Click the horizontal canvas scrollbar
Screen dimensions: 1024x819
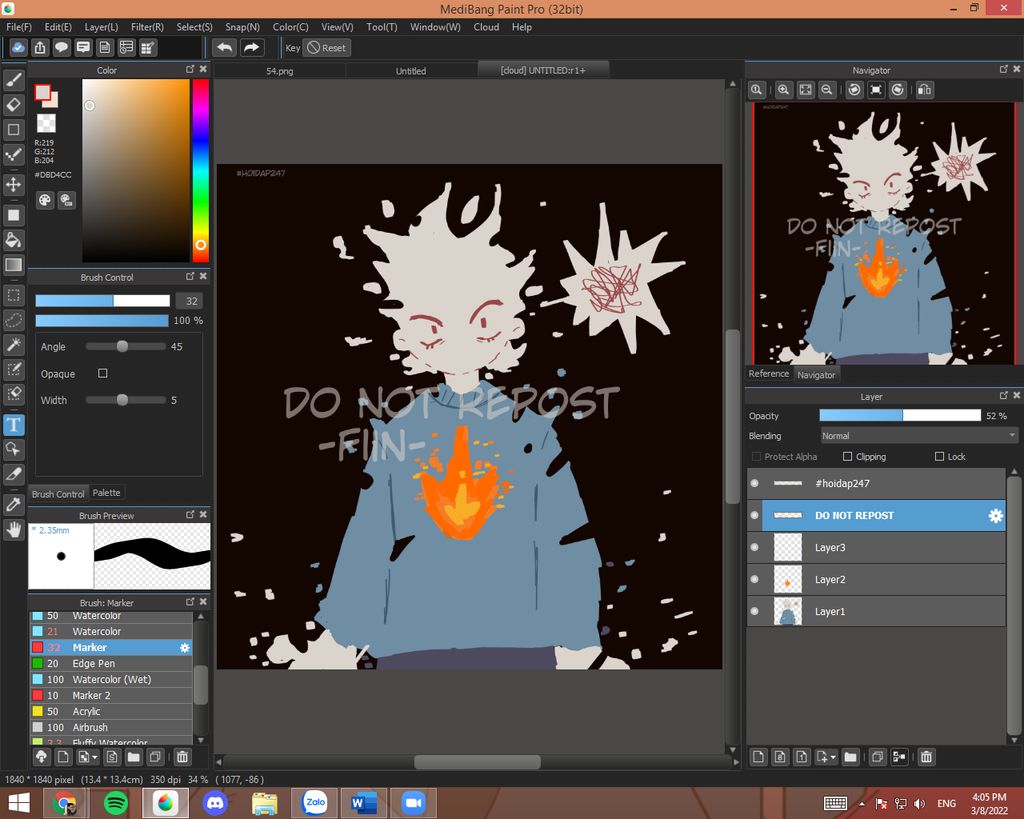click(x=477, y=762)
